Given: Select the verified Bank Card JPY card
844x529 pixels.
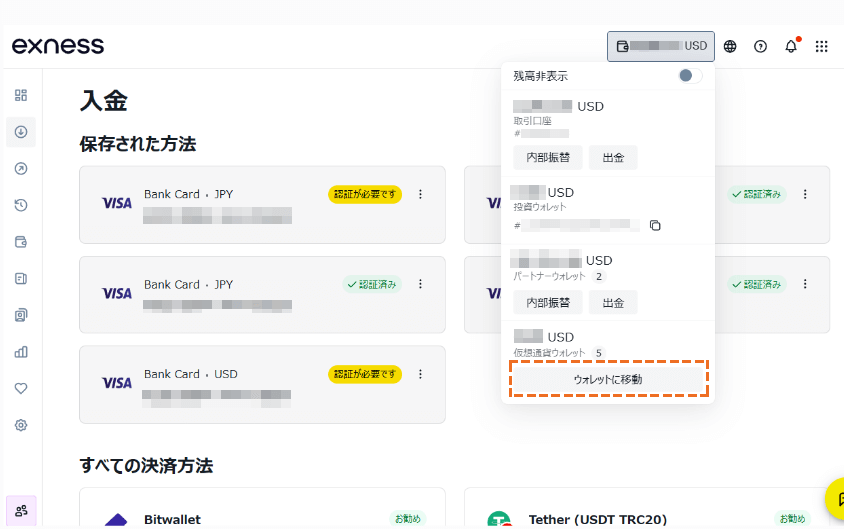Looking at the screenshot, I should (262, 295).
